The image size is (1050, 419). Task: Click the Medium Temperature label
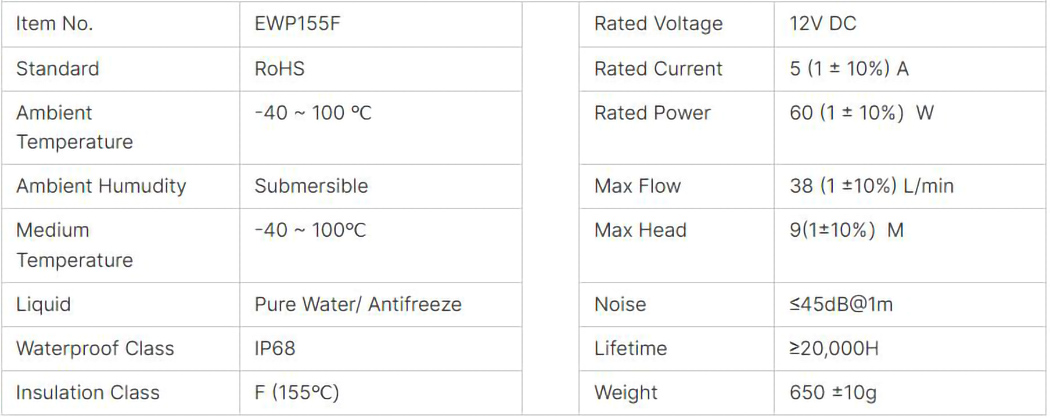coord(74,245)
